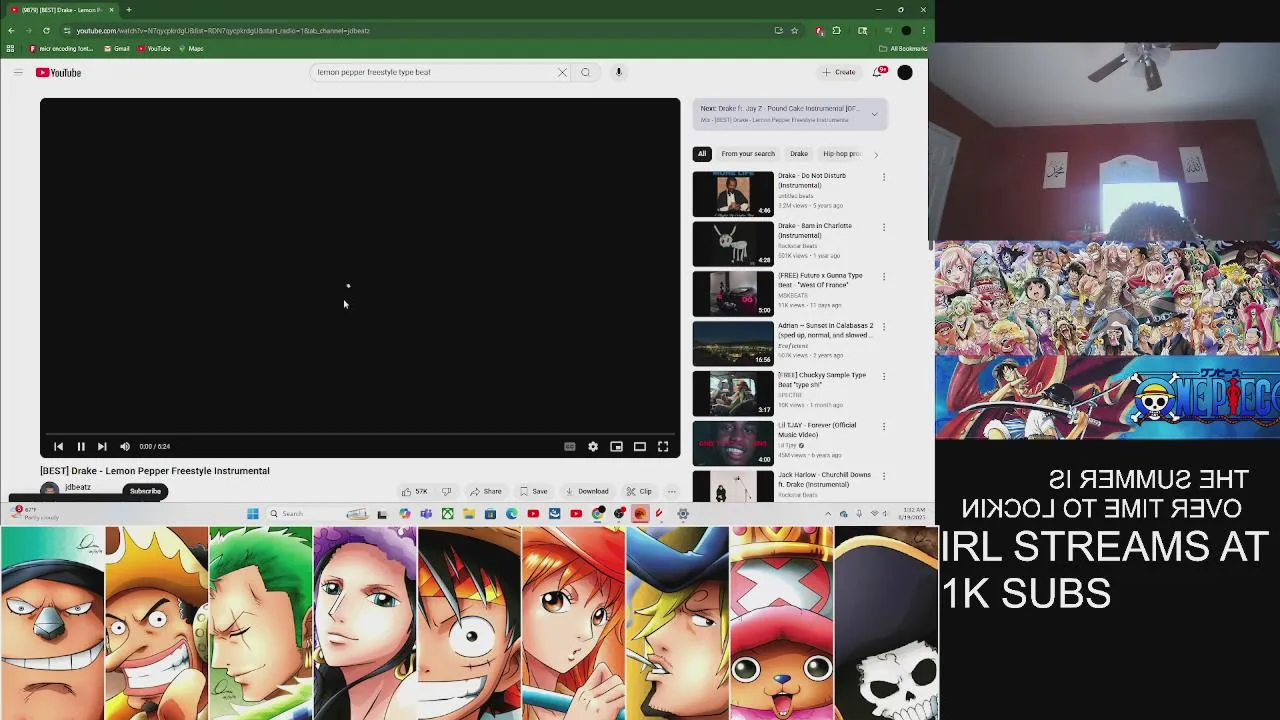Open Future x Gunna Type Beat thumbnail
1280x720 pixels.
tap(733, 294)
